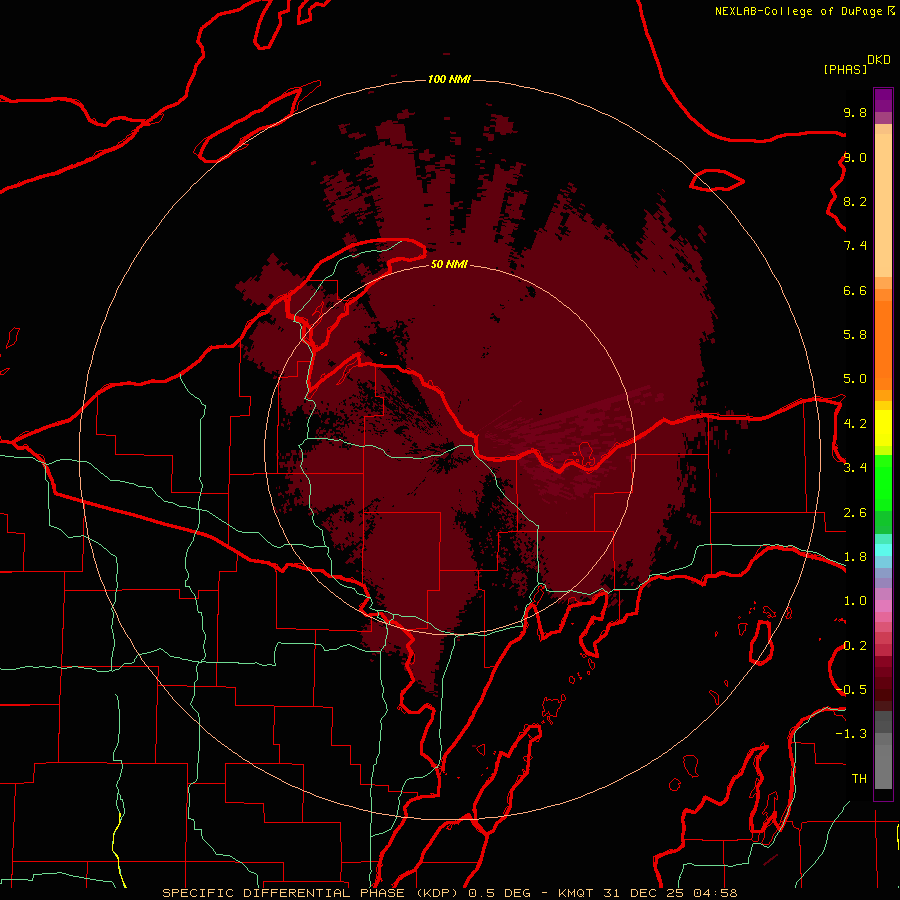Click the TH label on the scale
This screenshot has width=900, height=900.
(x=859, y=779)
